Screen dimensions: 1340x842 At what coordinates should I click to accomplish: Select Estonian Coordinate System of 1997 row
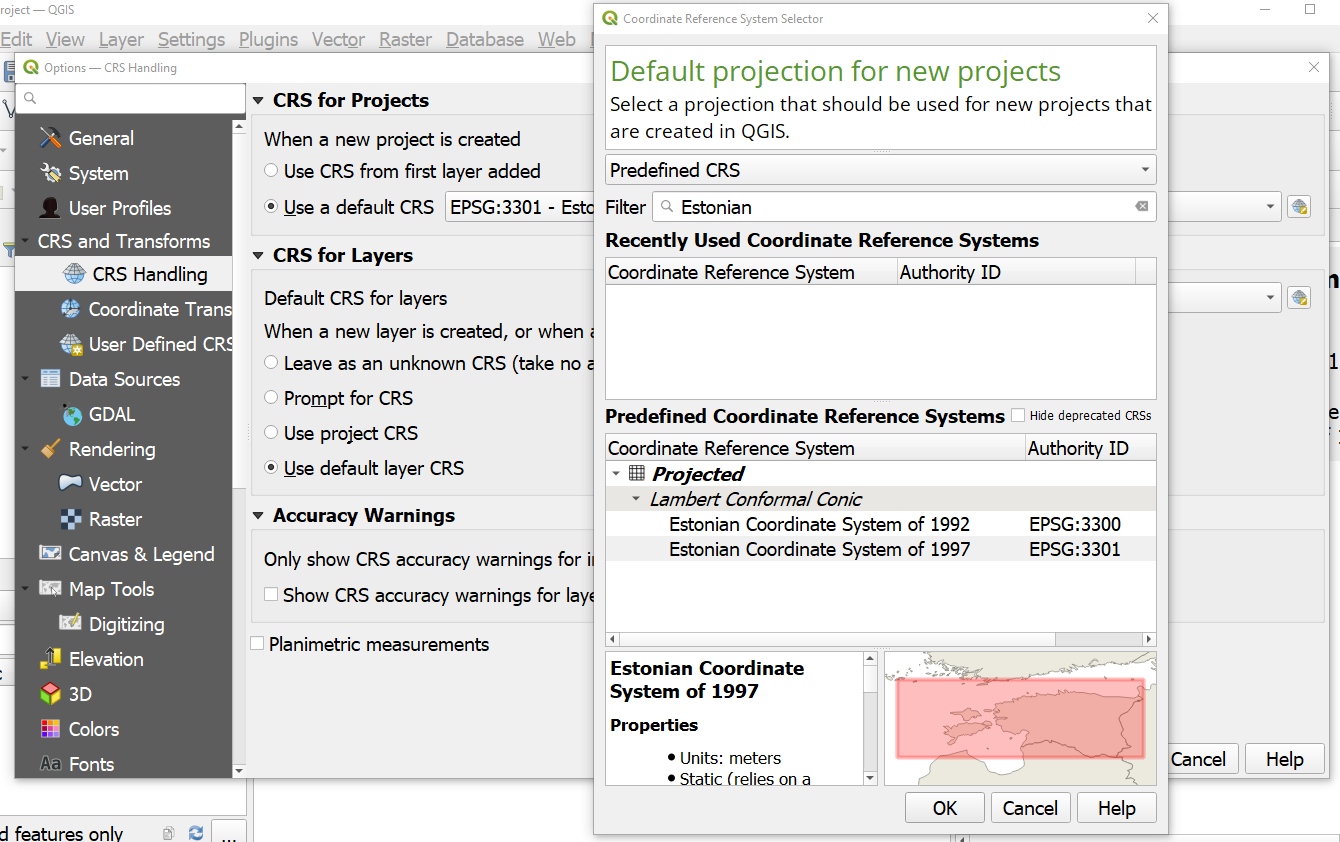(880, 549)
